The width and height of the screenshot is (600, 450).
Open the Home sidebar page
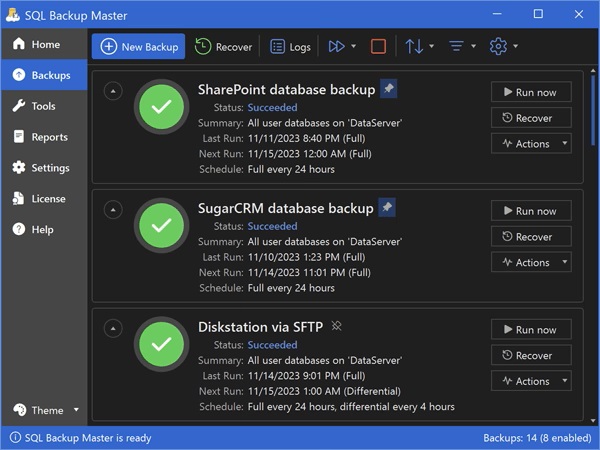(x=44, y=44)
